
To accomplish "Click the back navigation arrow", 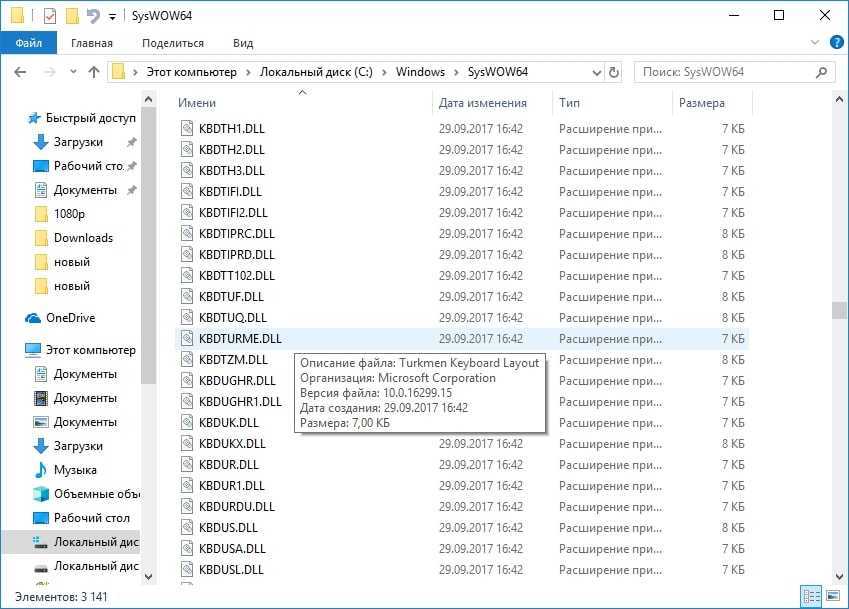I will click(x=20, y=72).
